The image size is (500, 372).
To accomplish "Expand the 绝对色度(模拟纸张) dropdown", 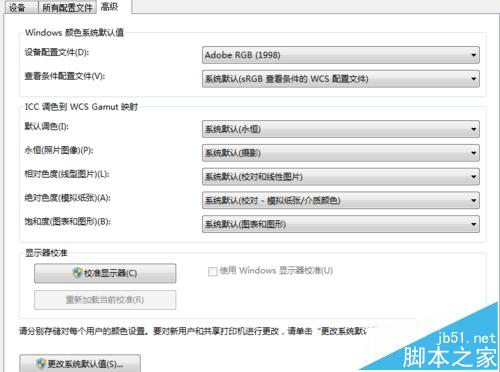I will click(341, 200).
